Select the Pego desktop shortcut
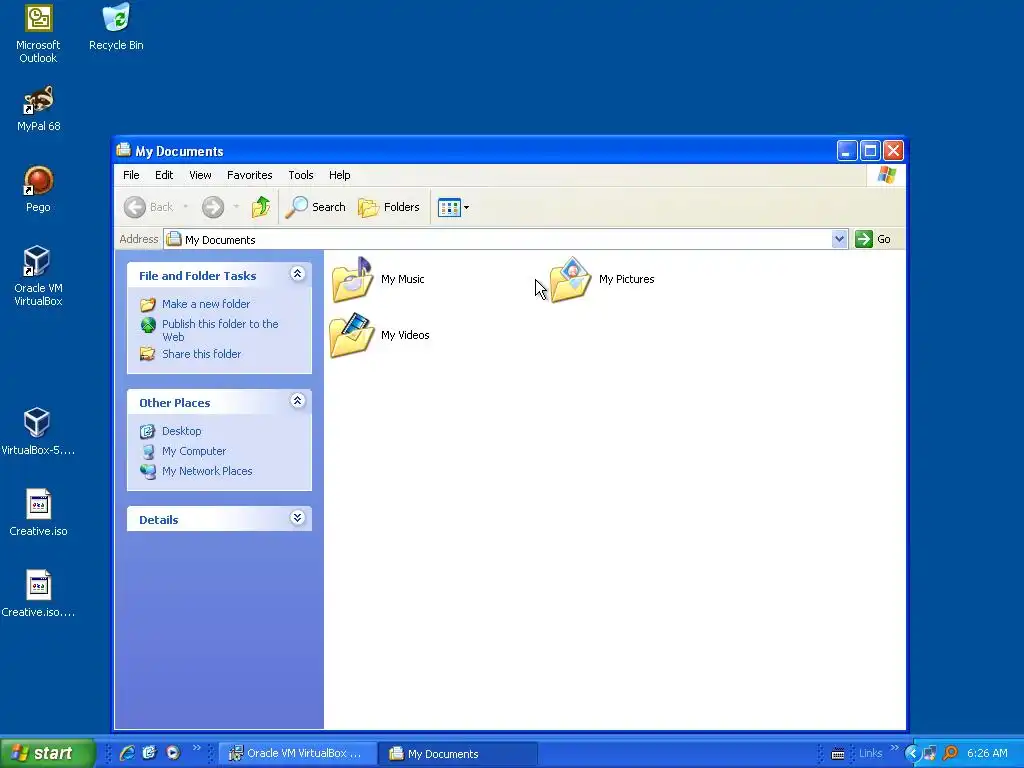 (38, 189)
